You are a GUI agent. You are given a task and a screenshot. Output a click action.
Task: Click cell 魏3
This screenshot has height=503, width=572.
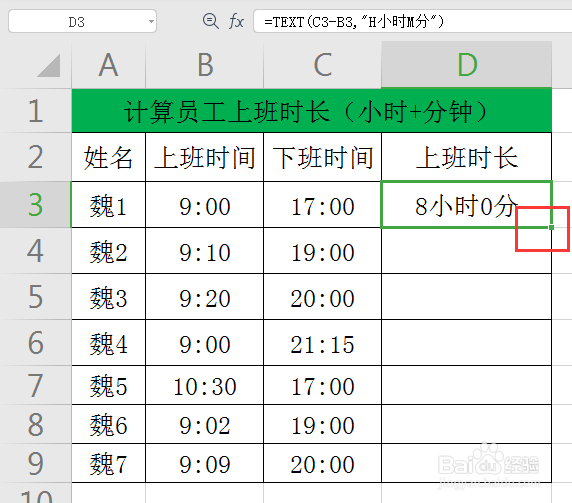(108, 297)
